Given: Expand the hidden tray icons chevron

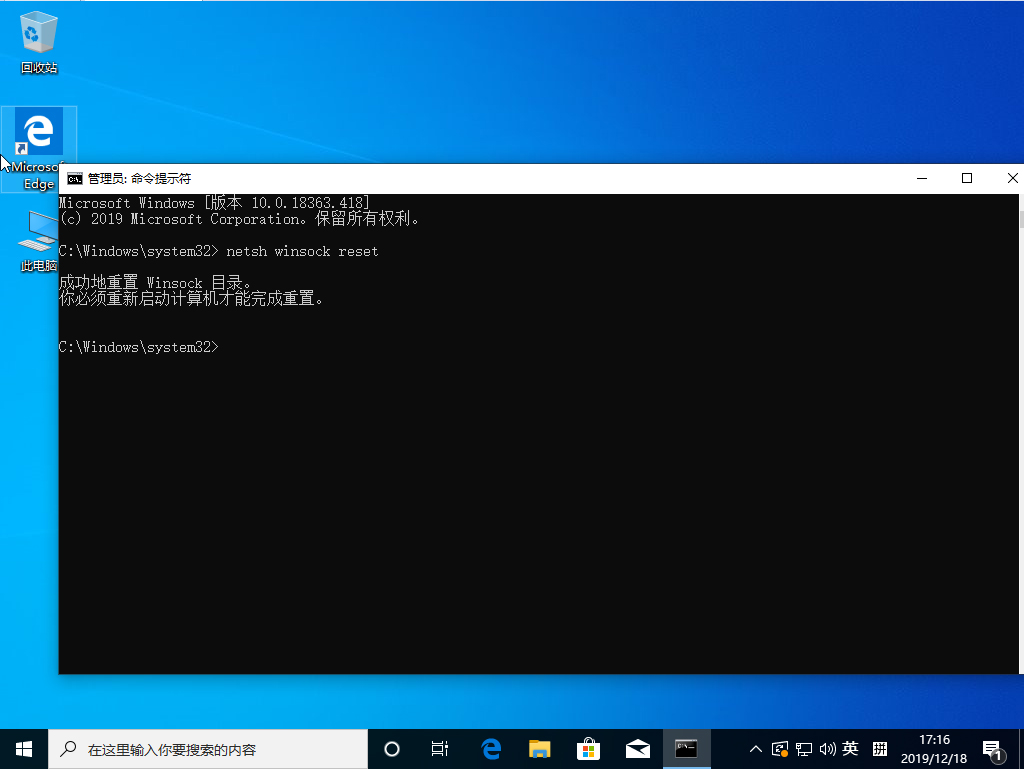Looking at the screenshot, I should point(755,748).
